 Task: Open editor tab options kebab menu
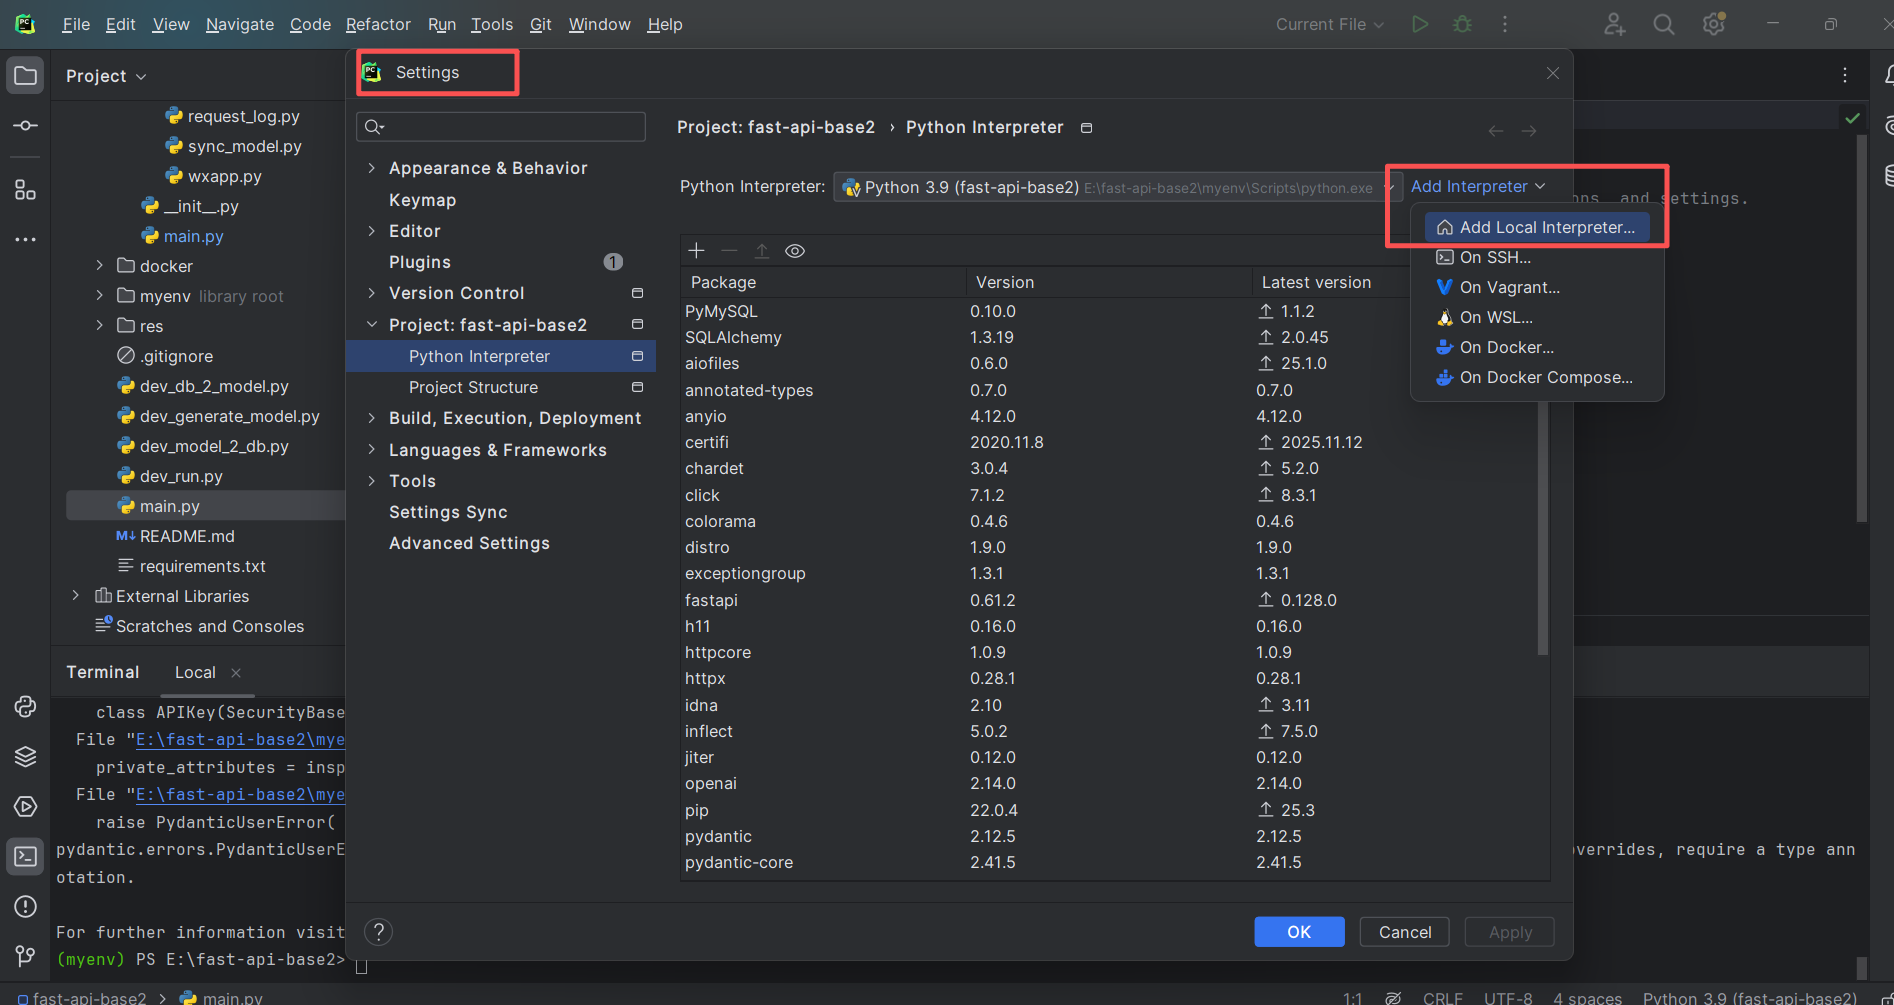point(1845,75)
